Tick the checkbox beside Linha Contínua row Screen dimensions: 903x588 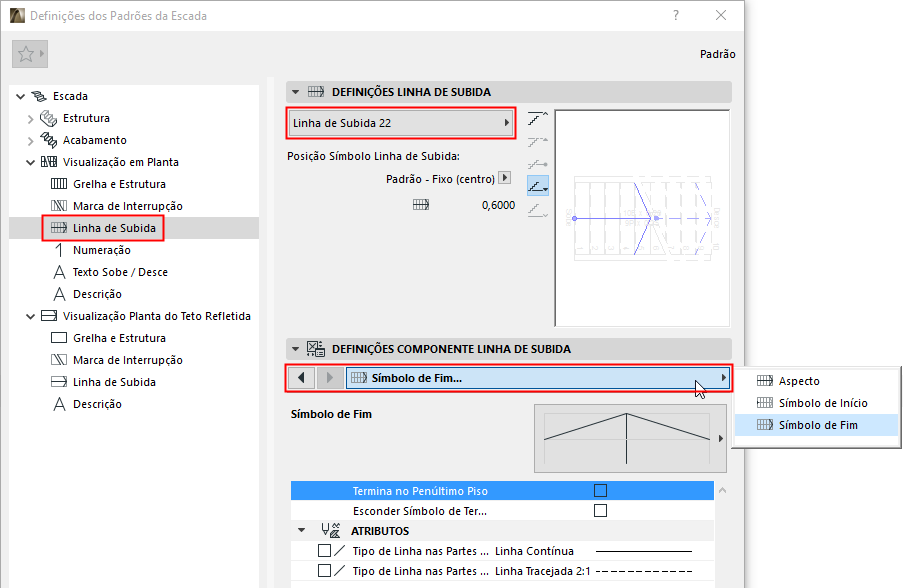[x=324, y=551]
